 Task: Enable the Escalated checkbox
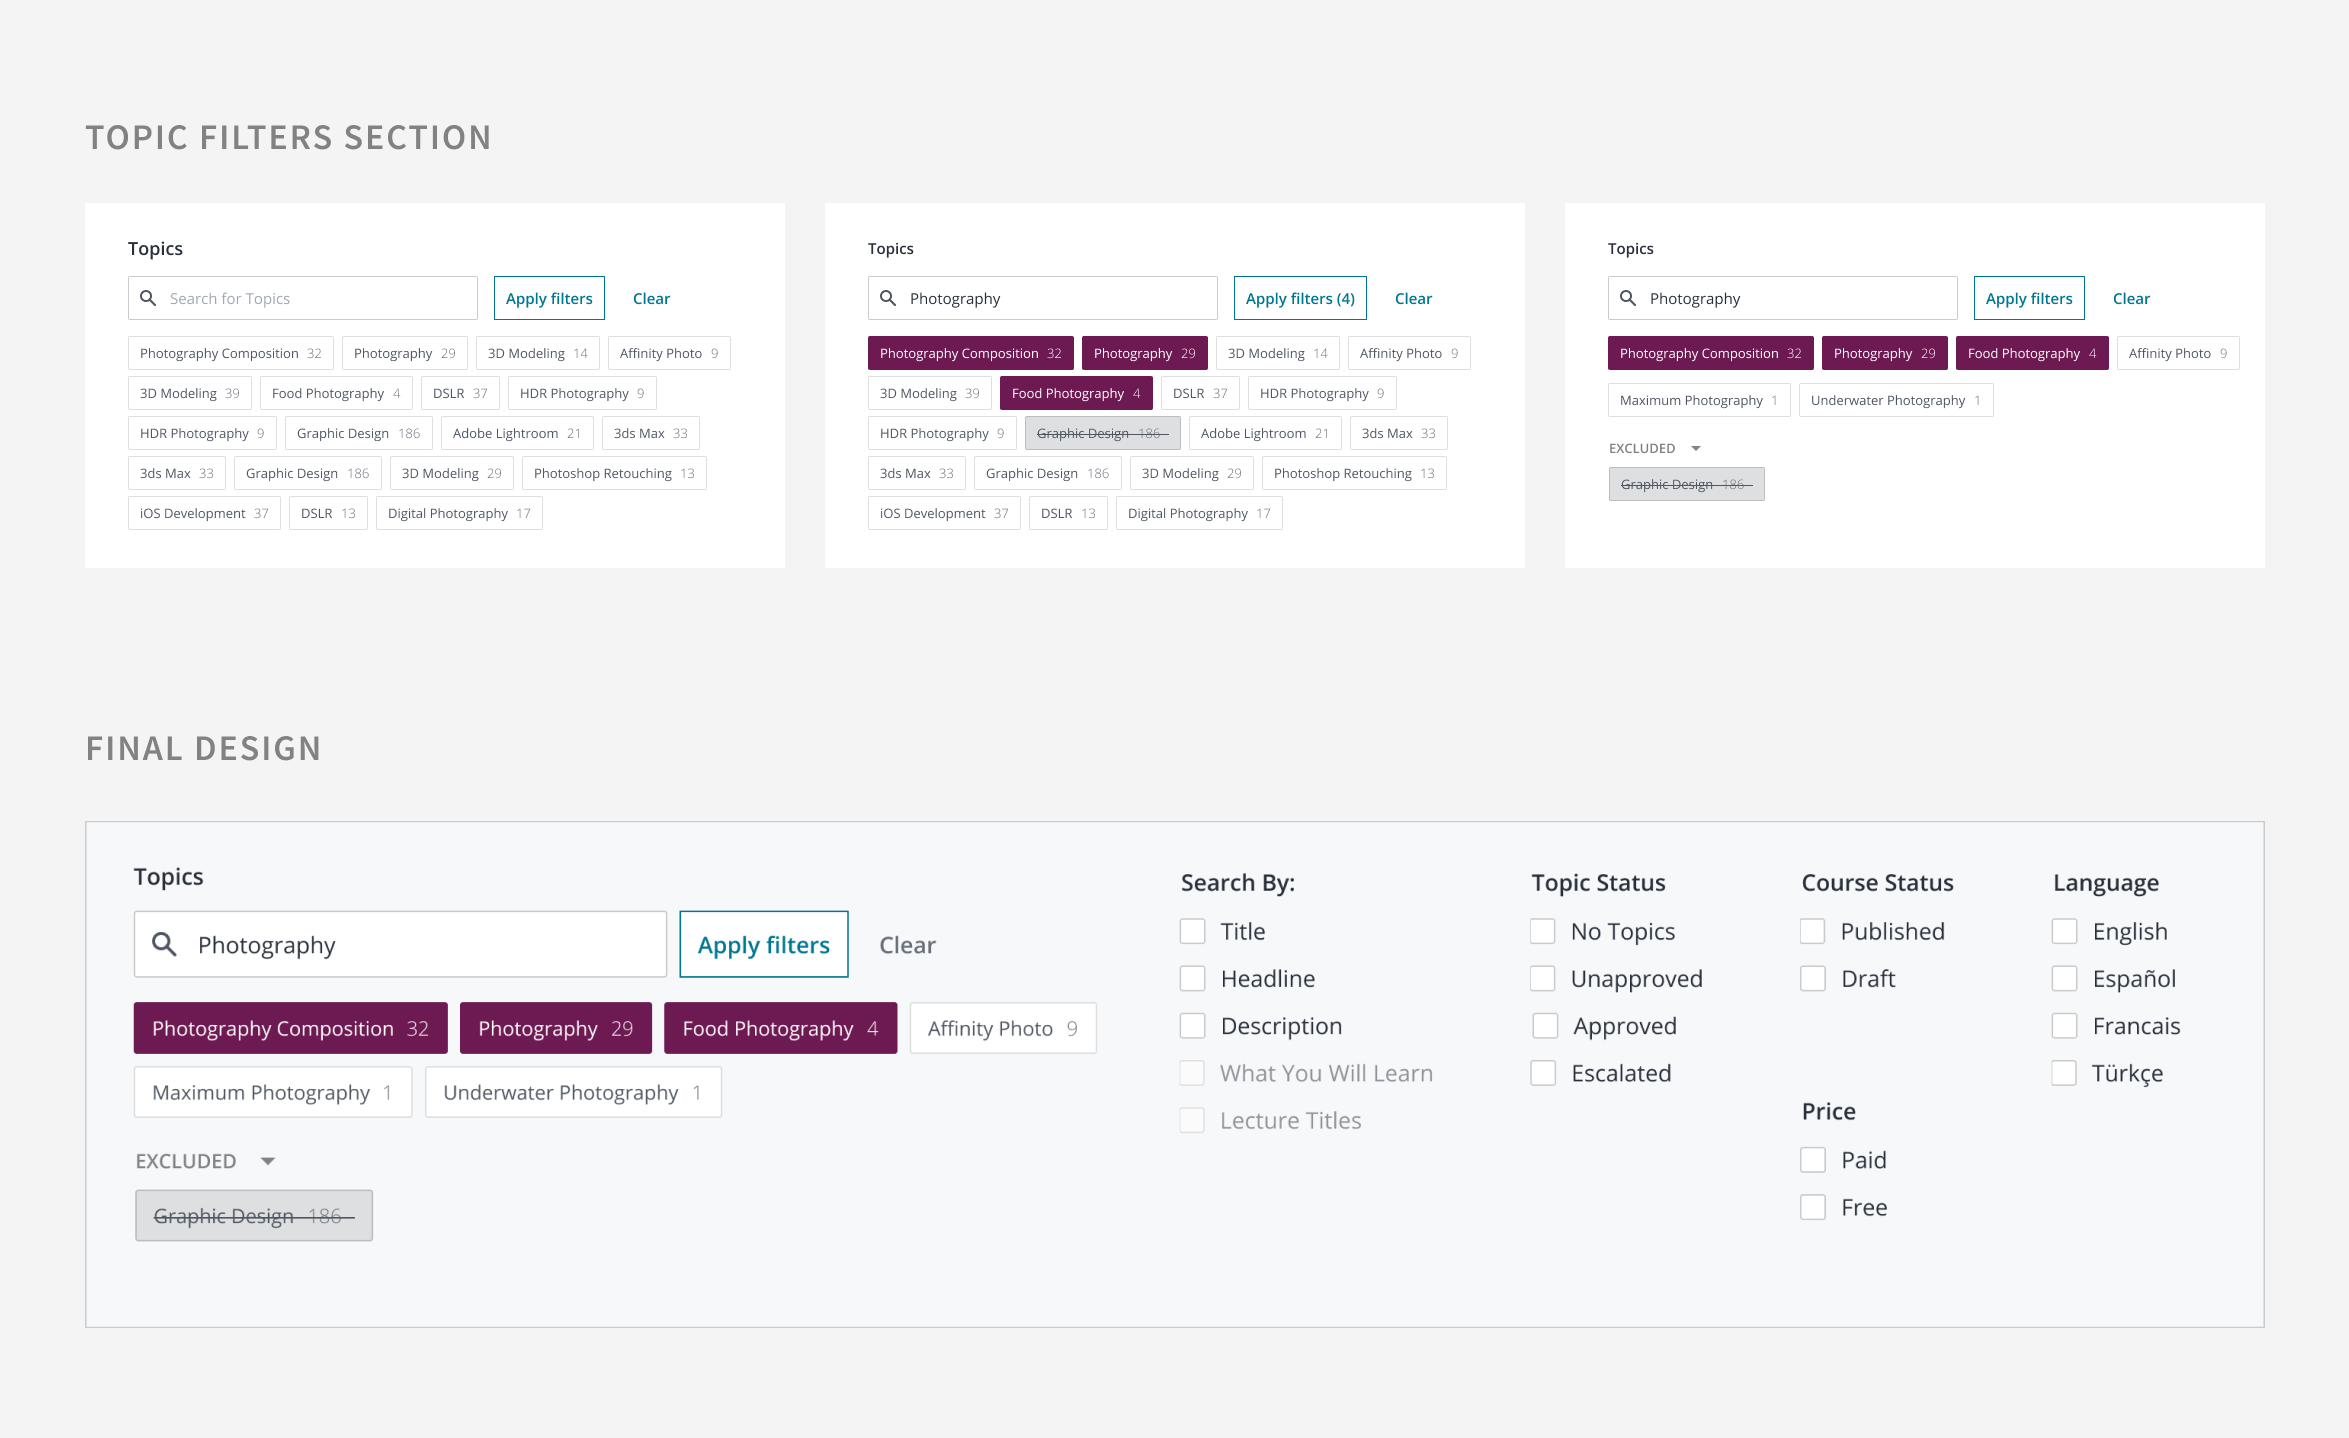1543,1073
